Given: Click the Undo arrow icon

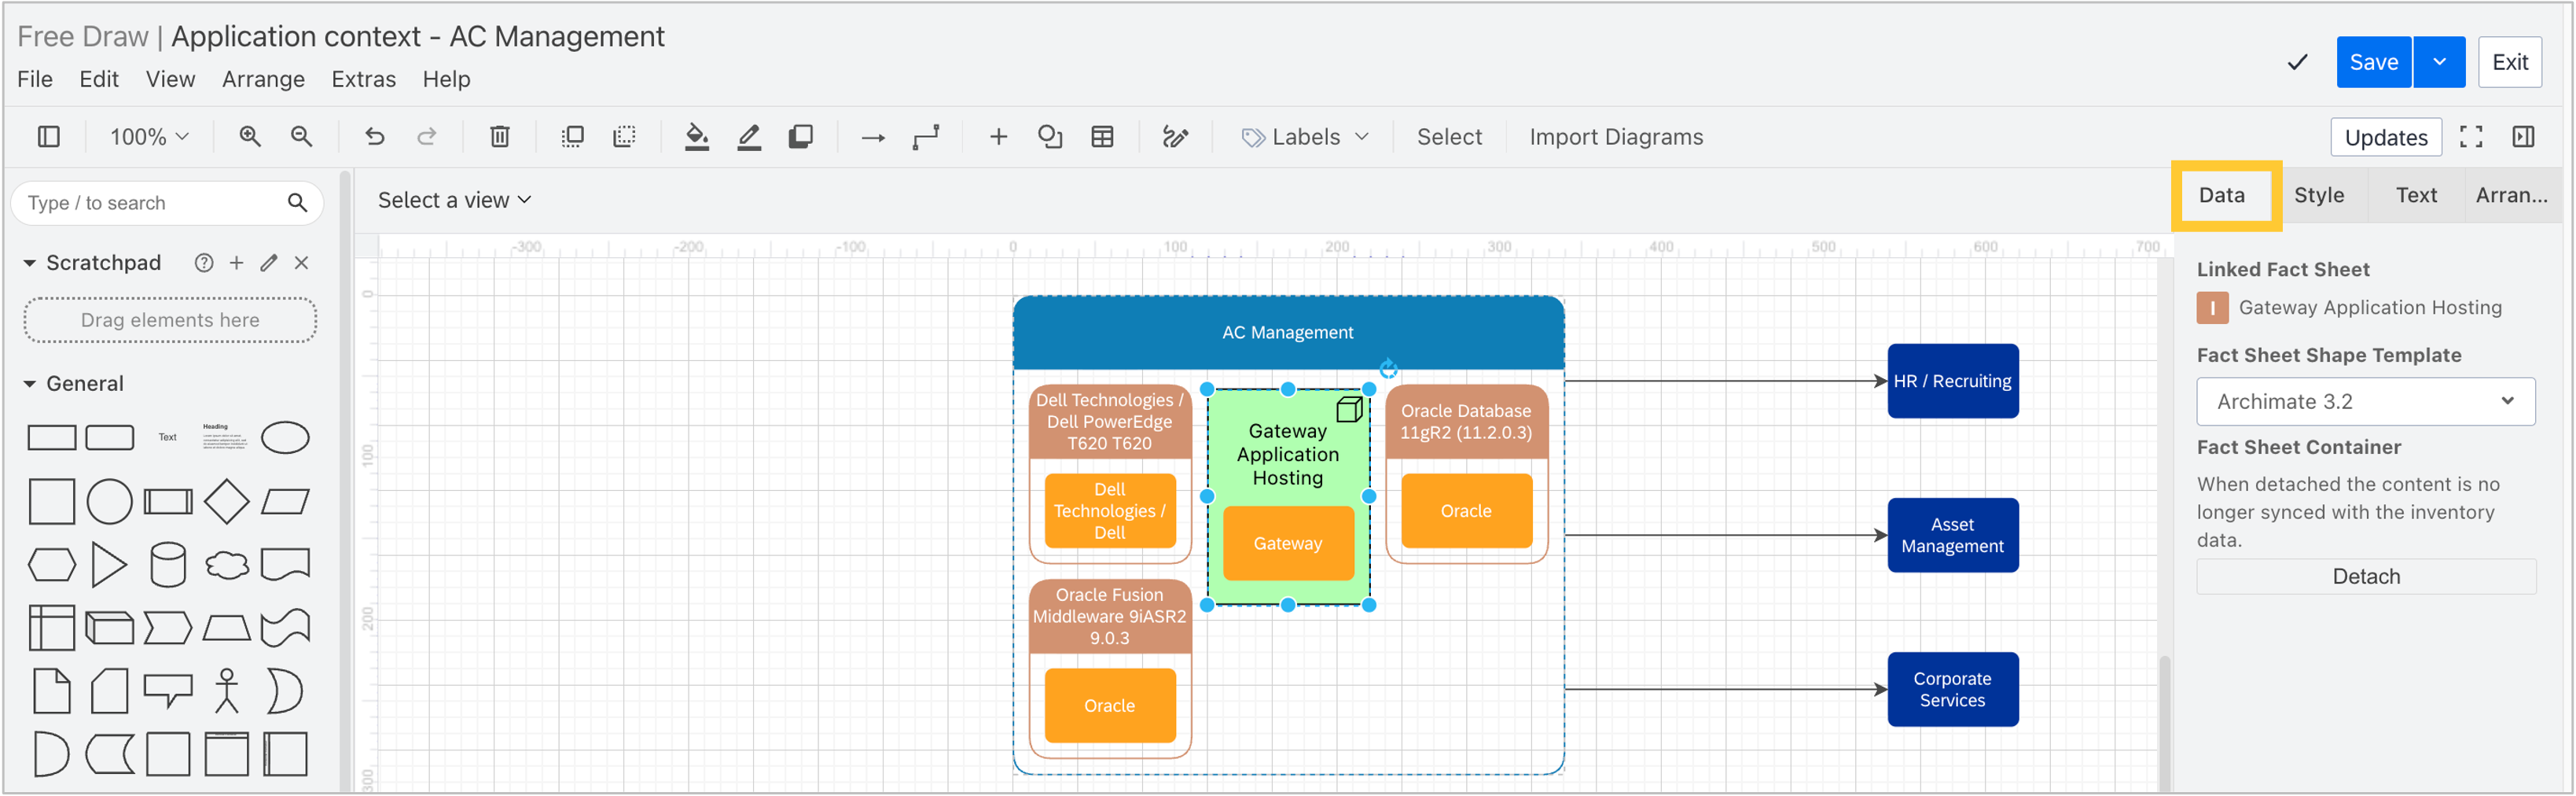Looking at the screenshot, I should click(375, 137).
